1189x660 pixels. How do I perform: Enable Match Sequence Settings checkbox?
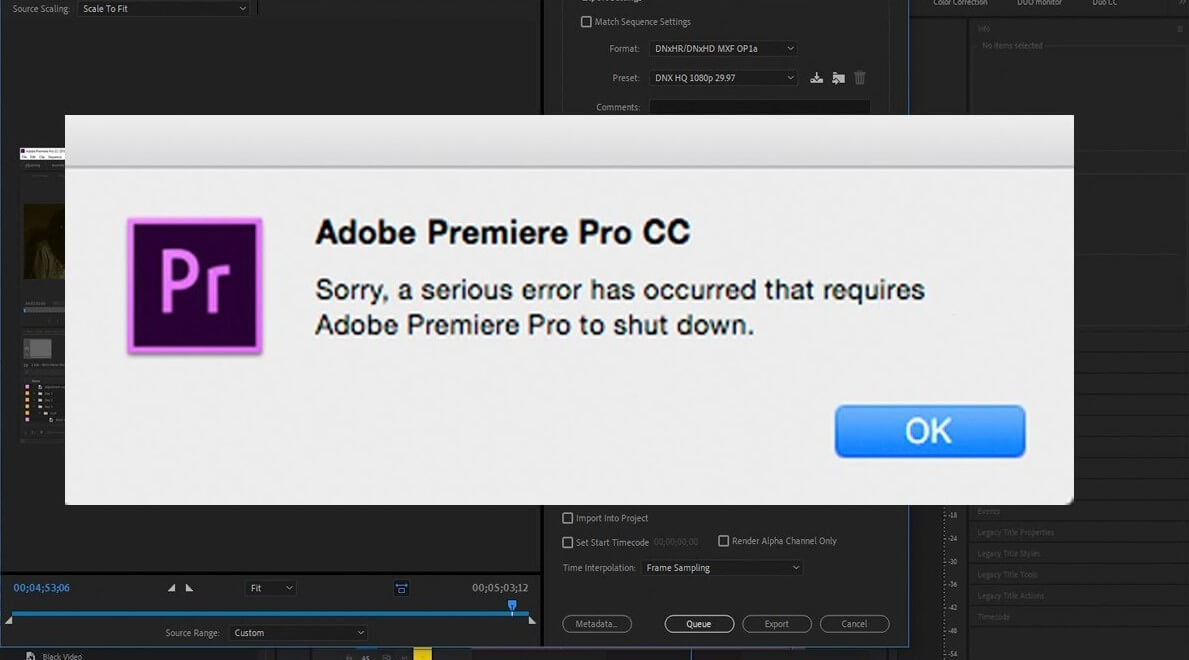tap(586, 22)
